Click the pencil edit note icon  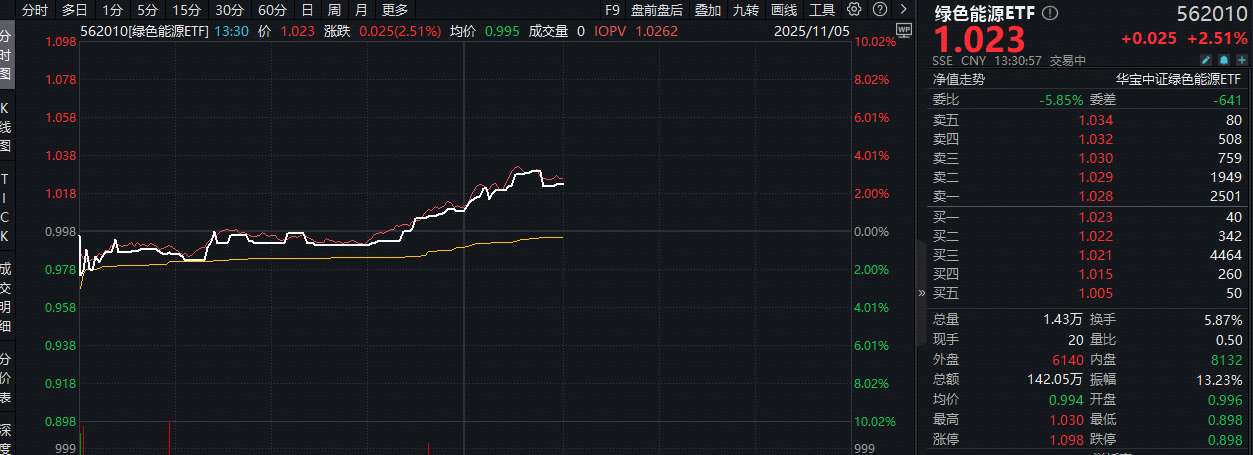(x=1206, y=59)
